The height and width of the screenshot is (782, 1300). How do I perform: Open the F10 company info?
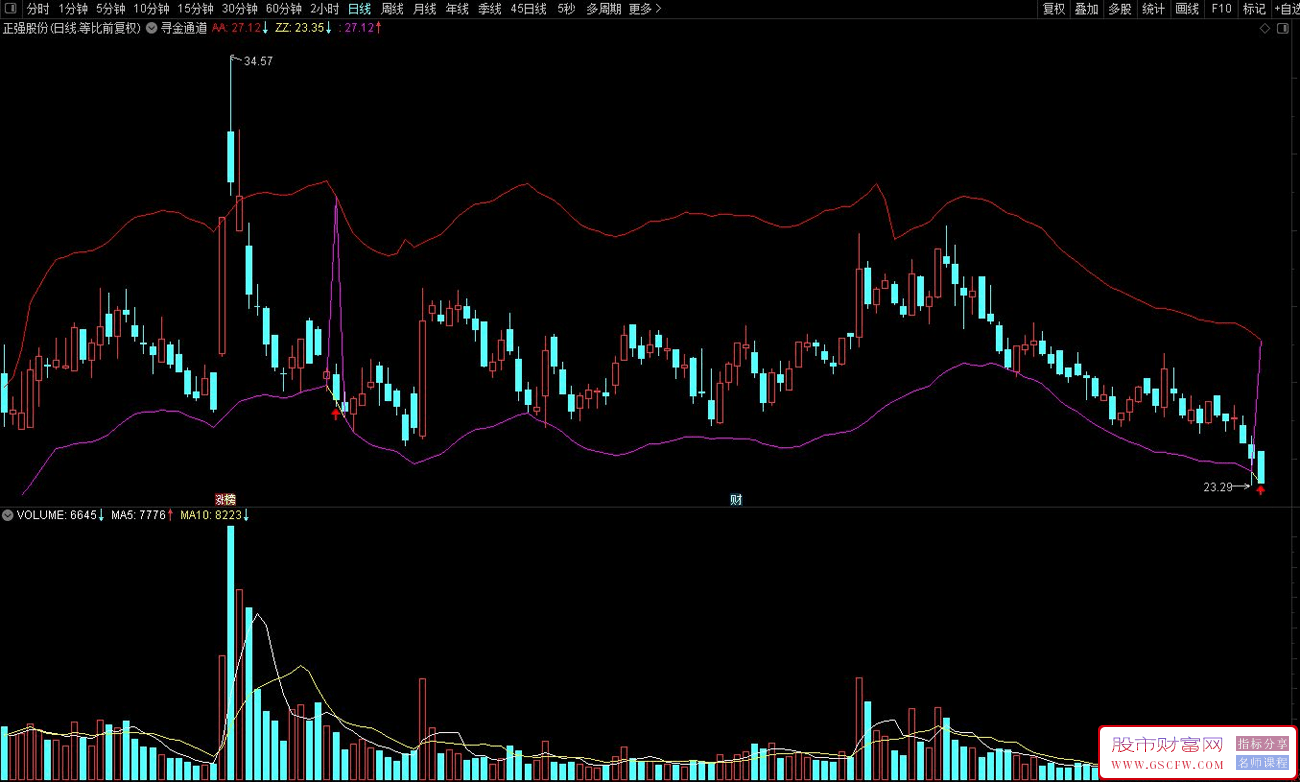pyautogui.click(x=1221, y=9)
